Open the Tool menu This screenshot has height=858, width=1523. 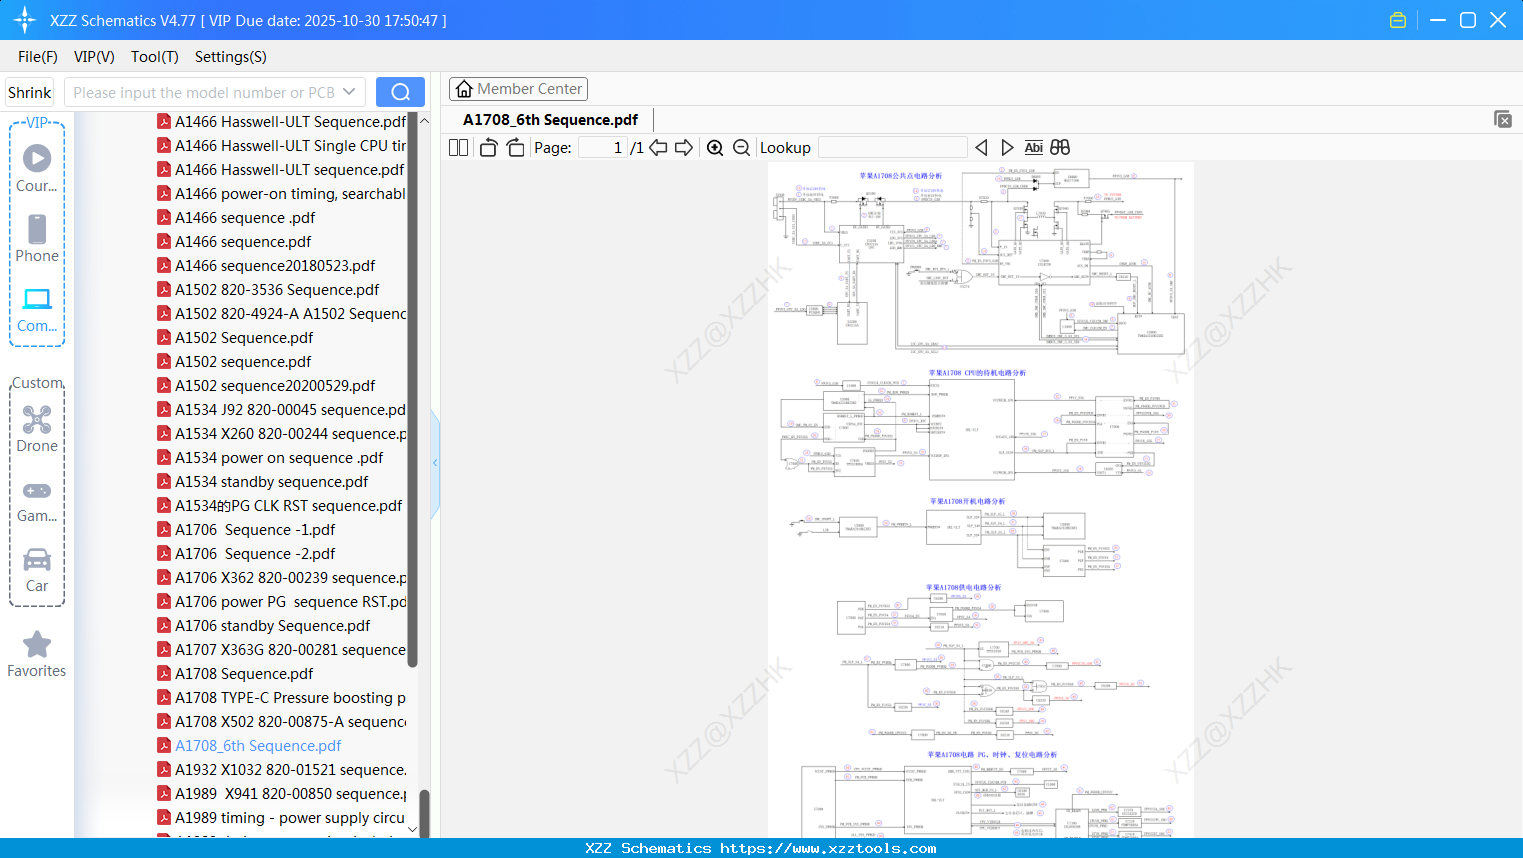[155, 57]
